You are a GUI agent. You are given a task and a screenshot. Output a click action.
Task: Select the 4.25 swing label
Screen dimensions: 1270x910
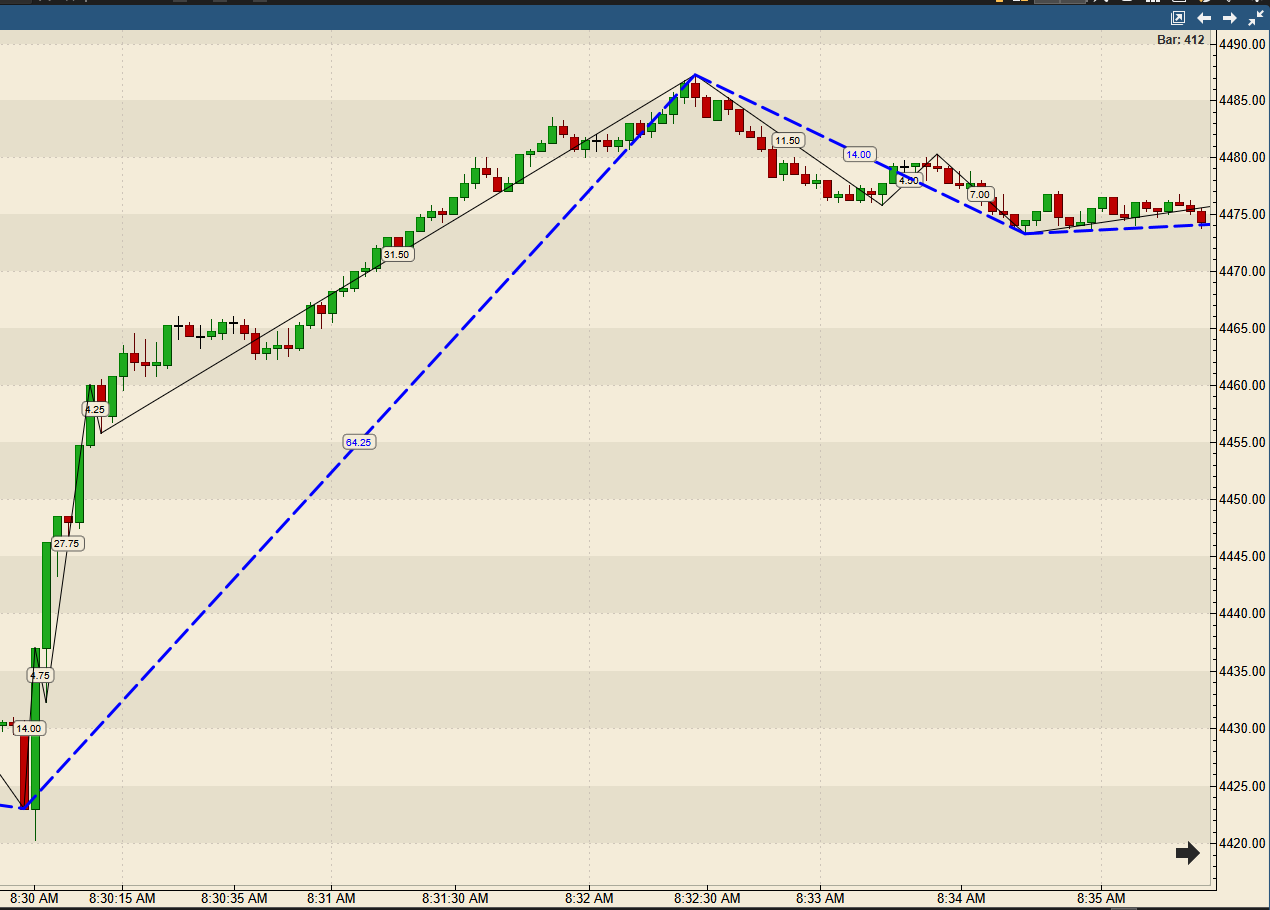tap(94, 409)
